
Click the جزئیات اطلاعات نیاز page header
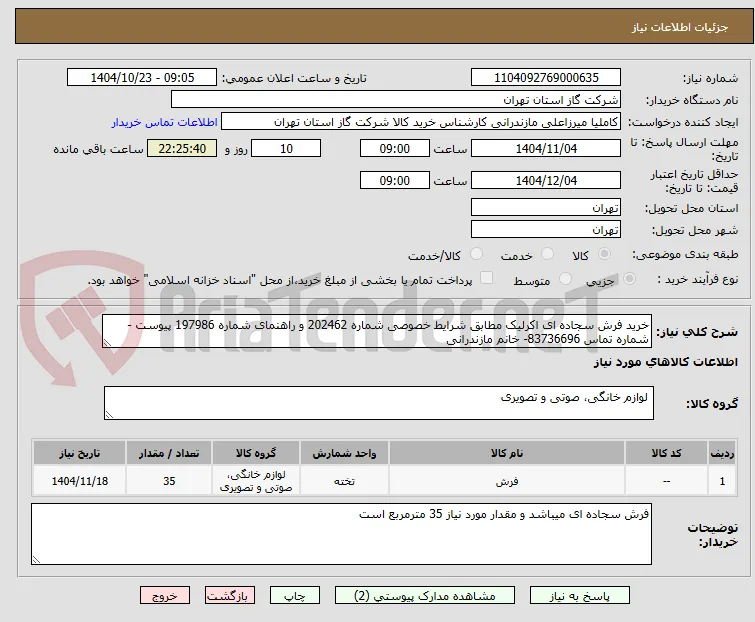(680, 27)
